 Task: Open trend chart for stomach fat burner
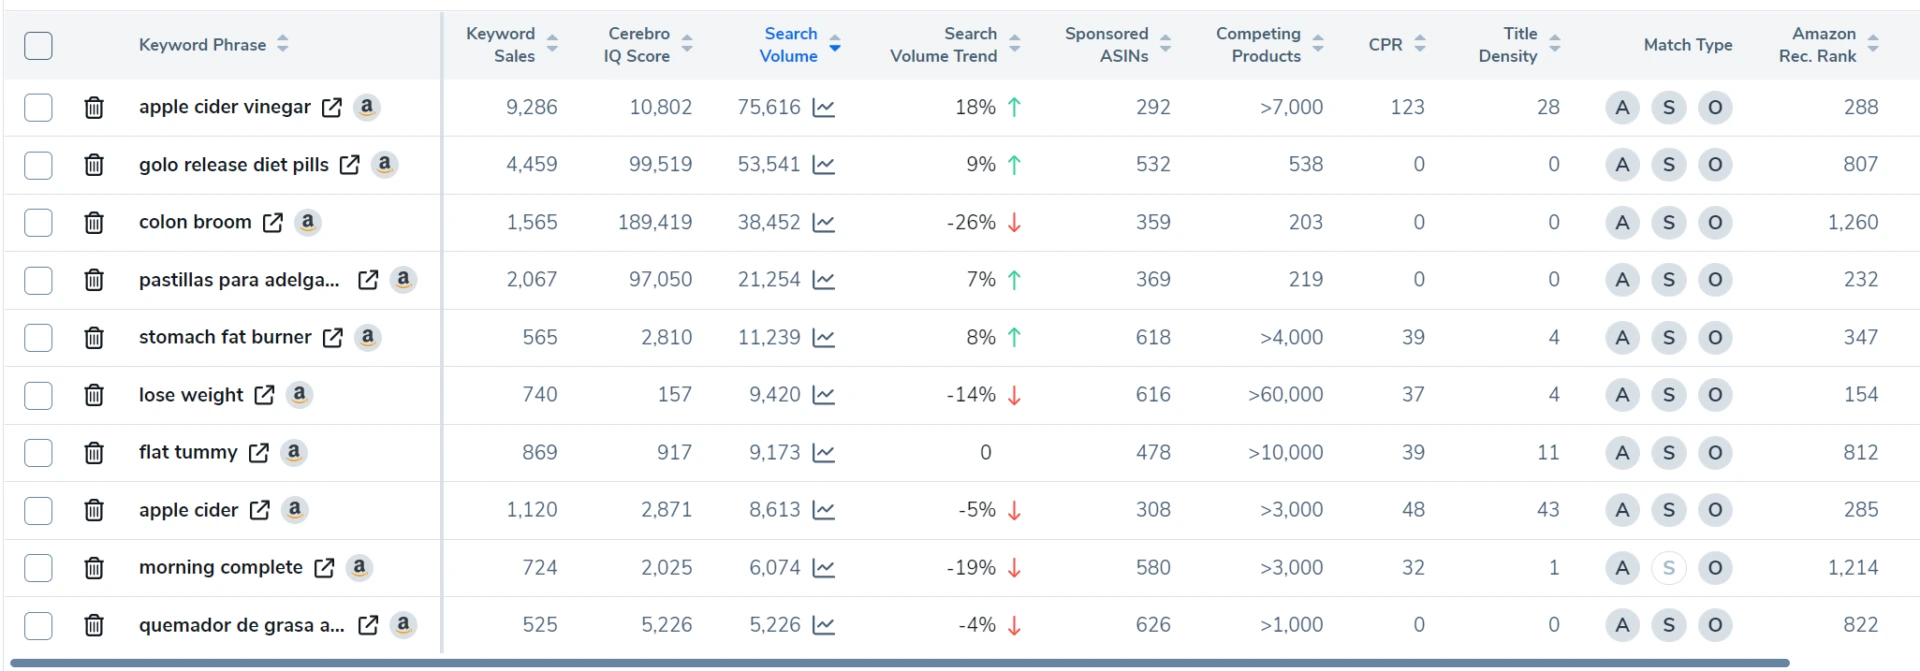click(x=824, y=338)
